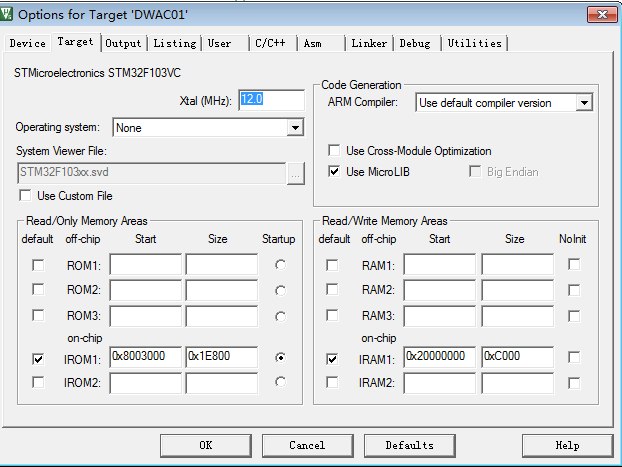Click the IRAM1 Size field 0xC000
Image resolution: width=622 pixels, height=467 pixels.
coord(518,357)
